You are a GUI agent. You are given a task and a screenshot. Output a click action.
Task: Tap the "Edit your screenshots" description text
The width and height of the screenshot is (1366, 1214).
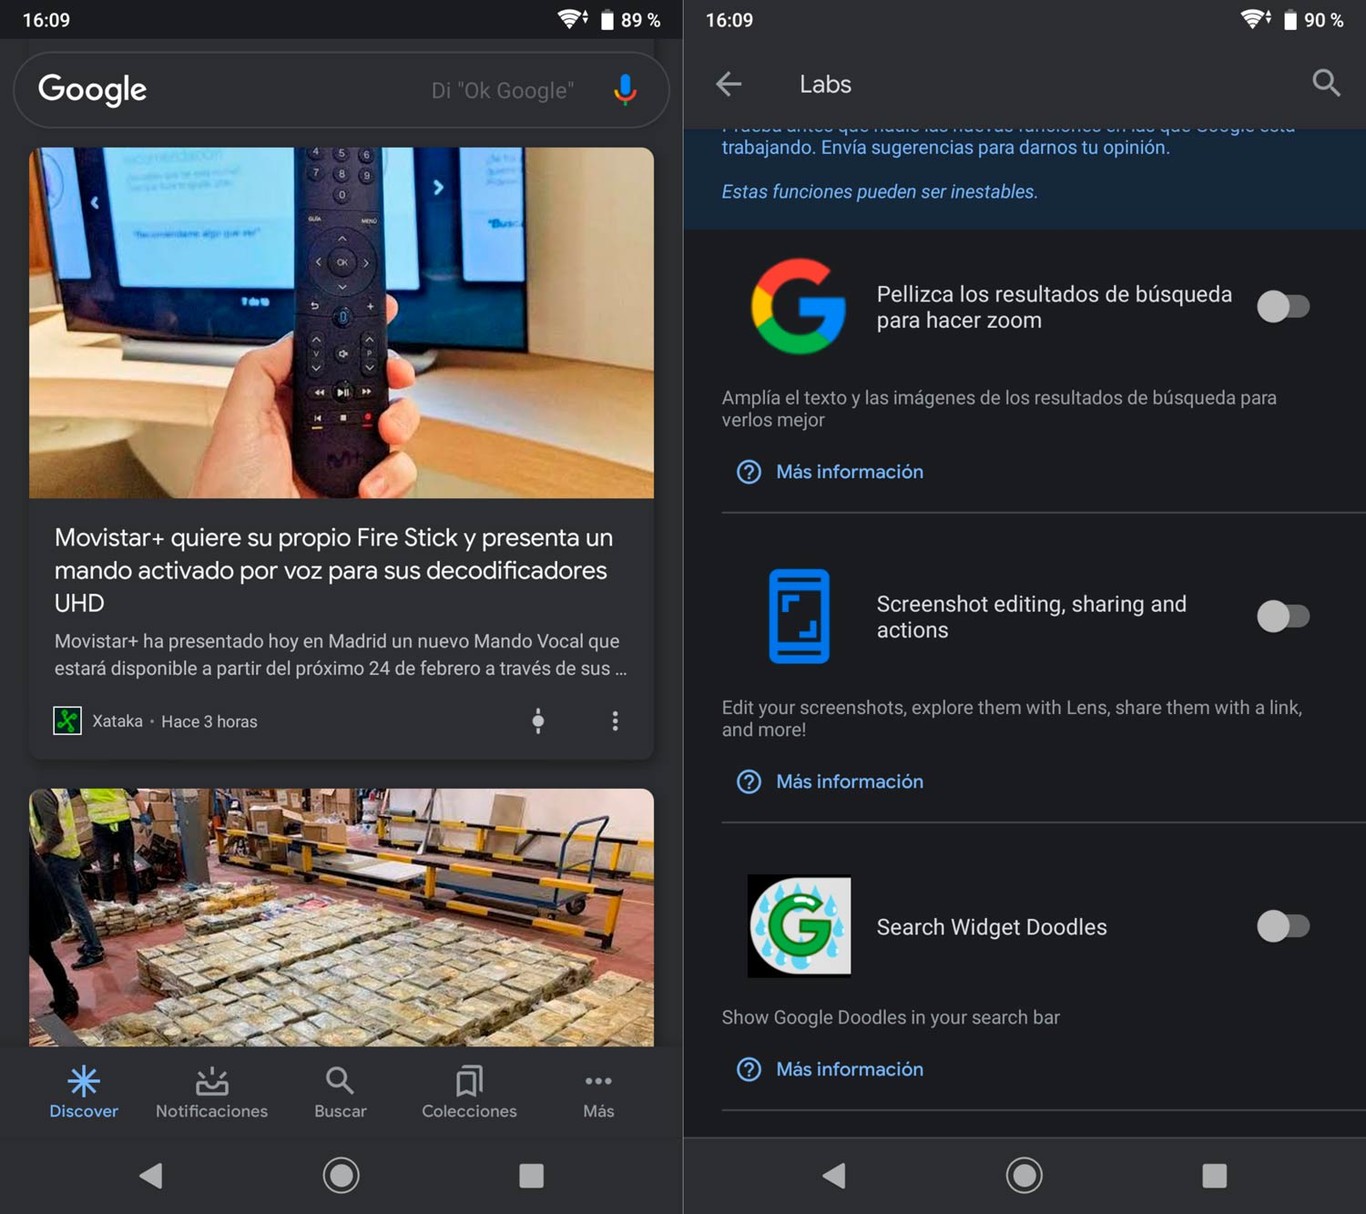pyautogui.click(x=1012, y=718)
